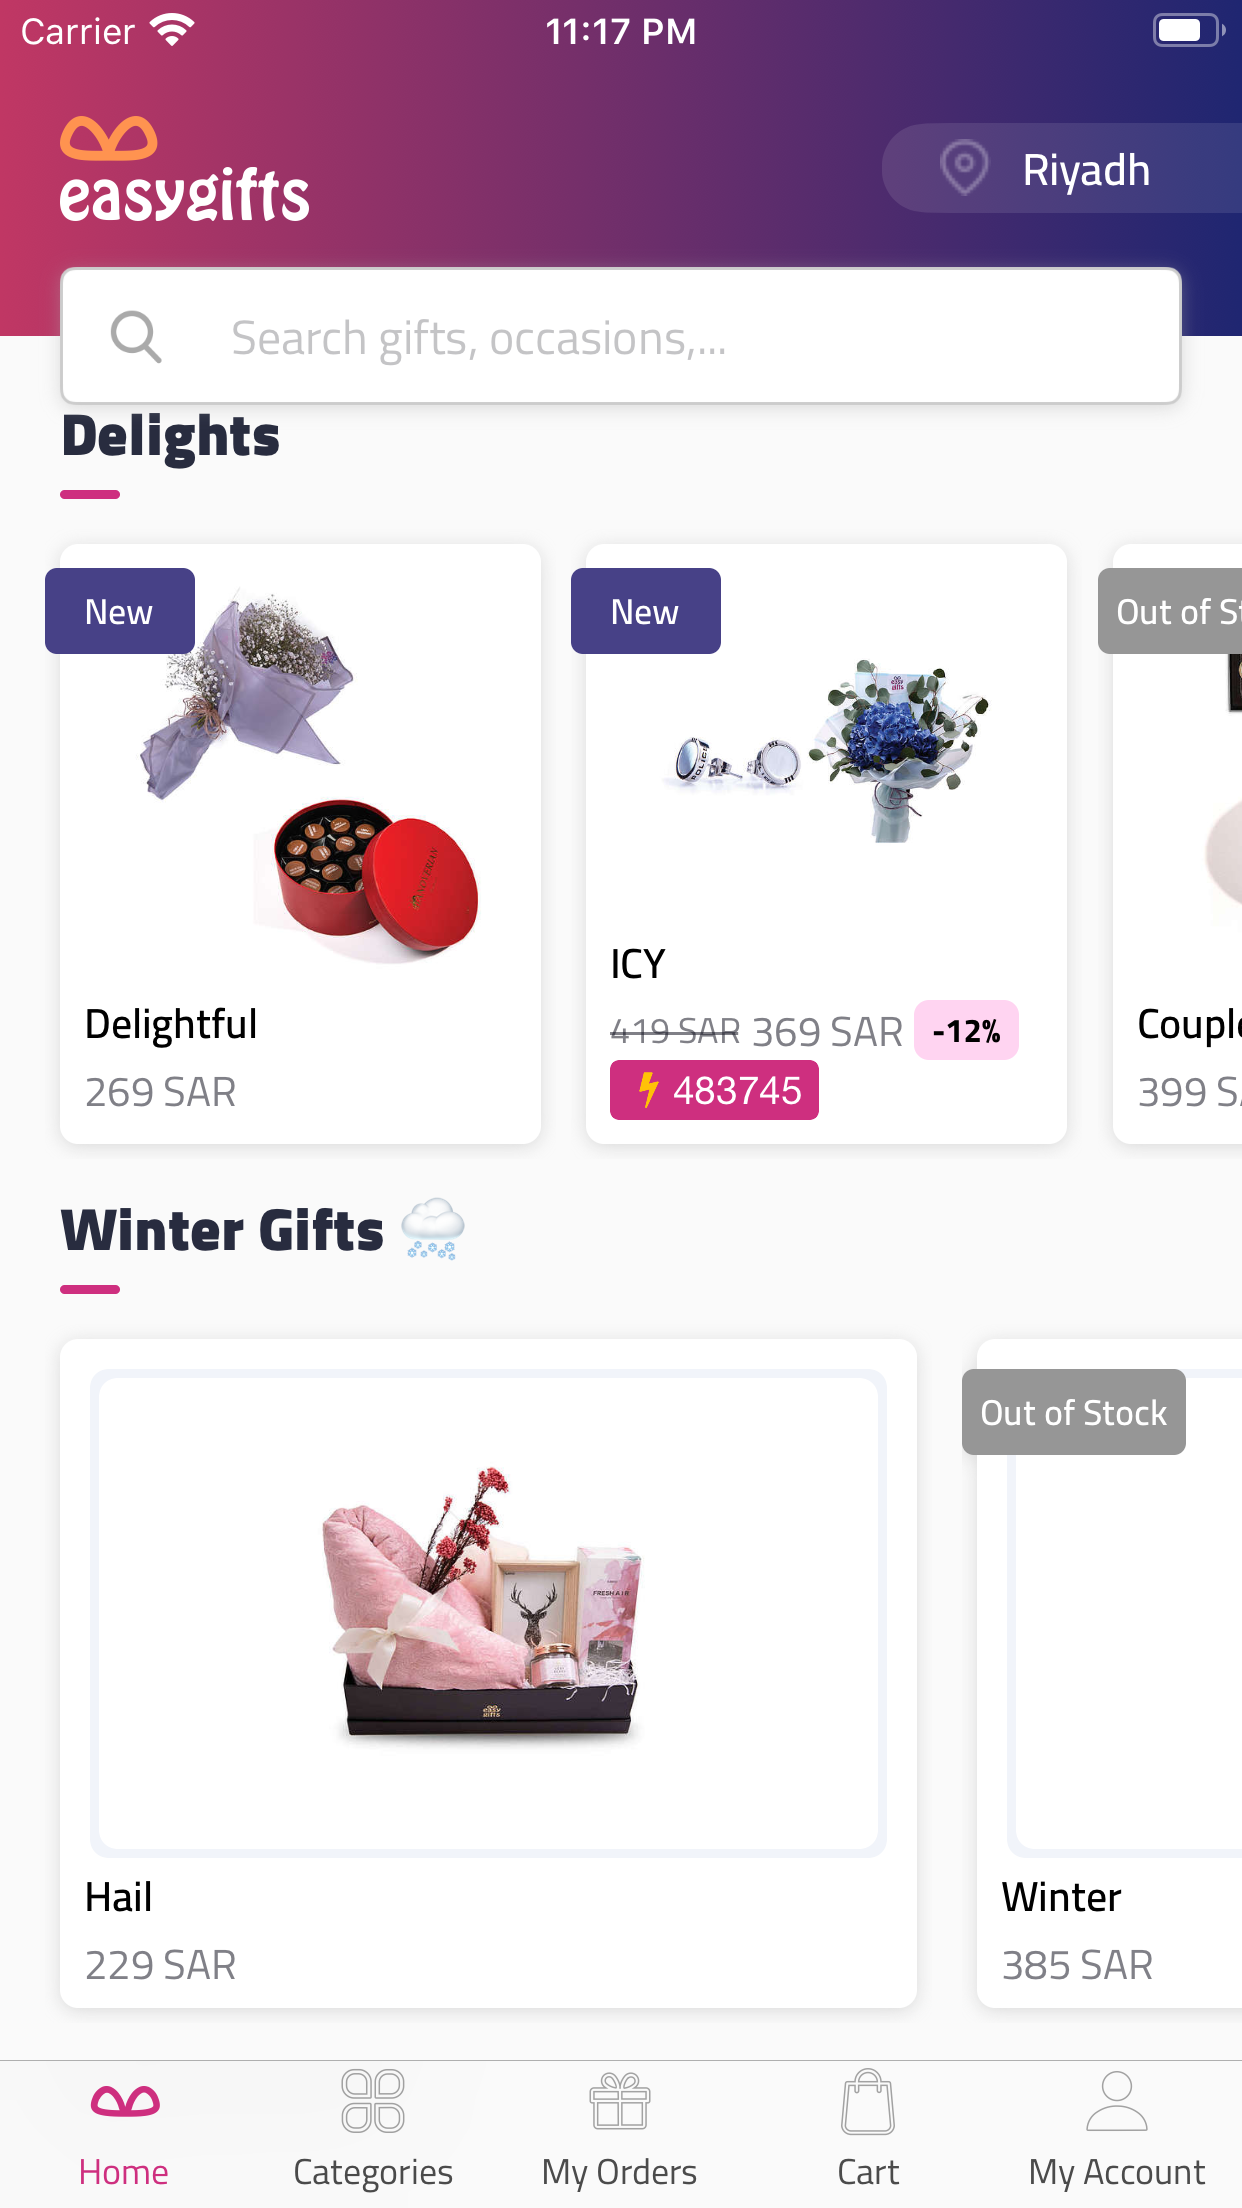Tap the search magnifier icon

coord(136,337)
